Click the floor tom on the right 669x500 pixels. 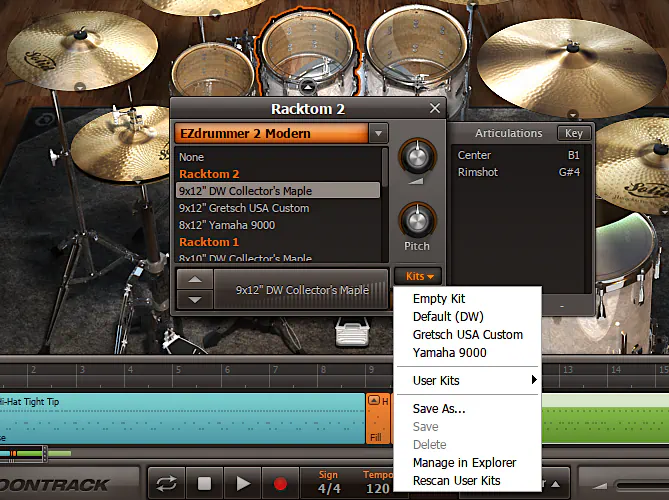click(x=627, y=282)
